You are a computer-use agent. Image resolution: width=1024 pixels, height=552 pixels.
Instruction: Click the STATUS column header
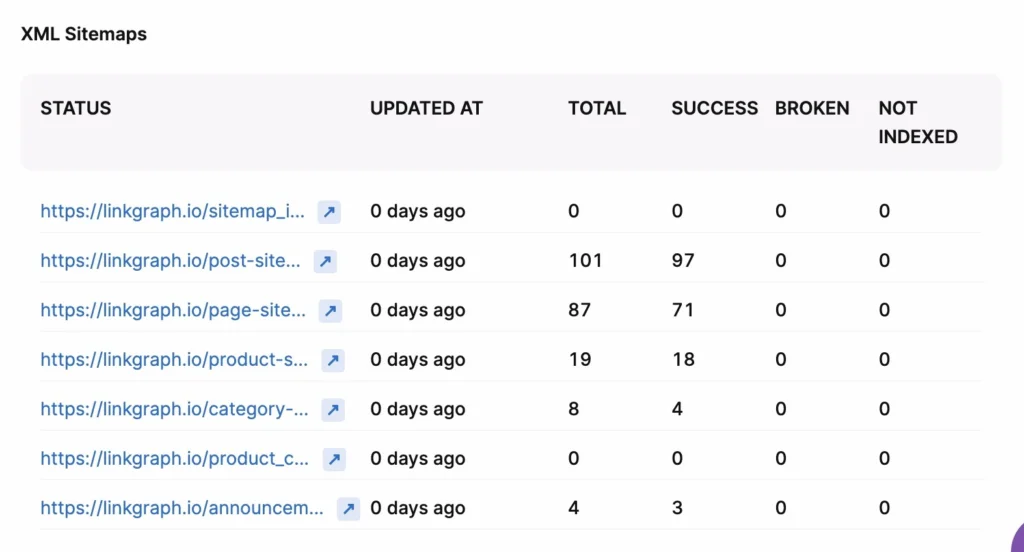(x=76, y=108)
